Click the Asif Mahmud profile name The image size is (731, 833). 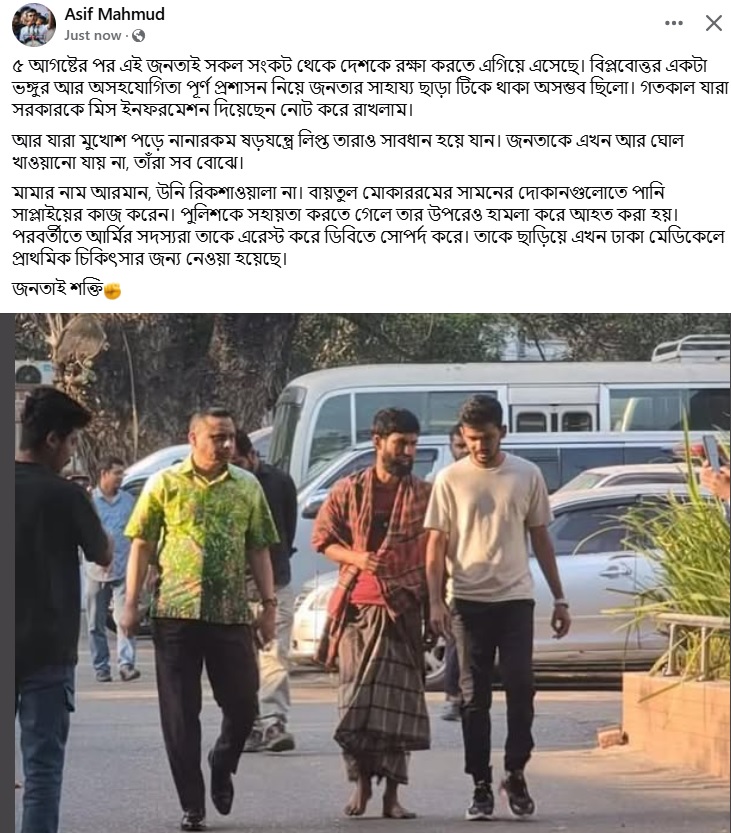(x=115, y=14)
